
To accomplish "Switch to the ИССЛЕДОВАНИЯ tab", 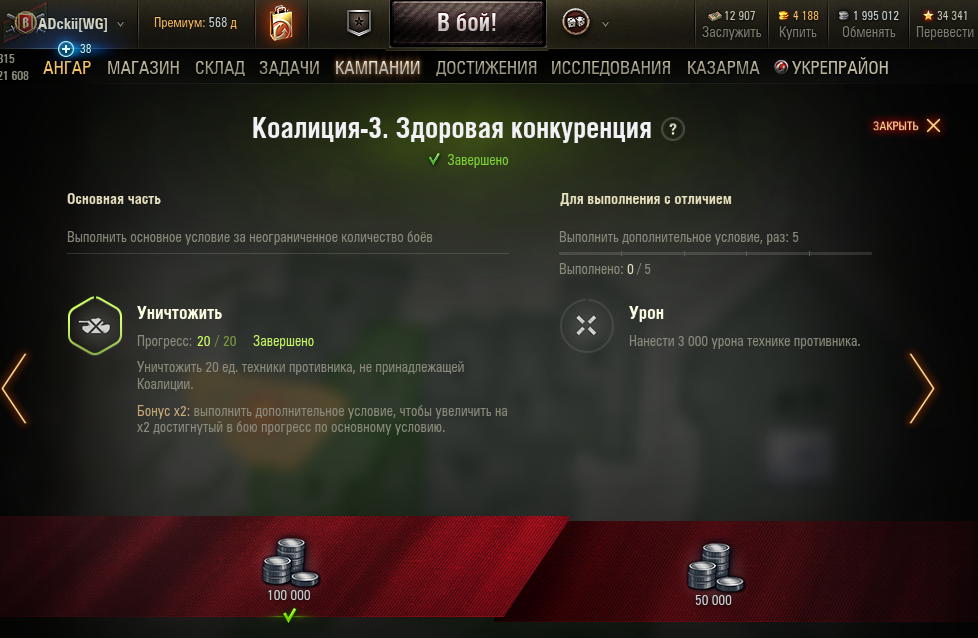I will coord(611,67).
